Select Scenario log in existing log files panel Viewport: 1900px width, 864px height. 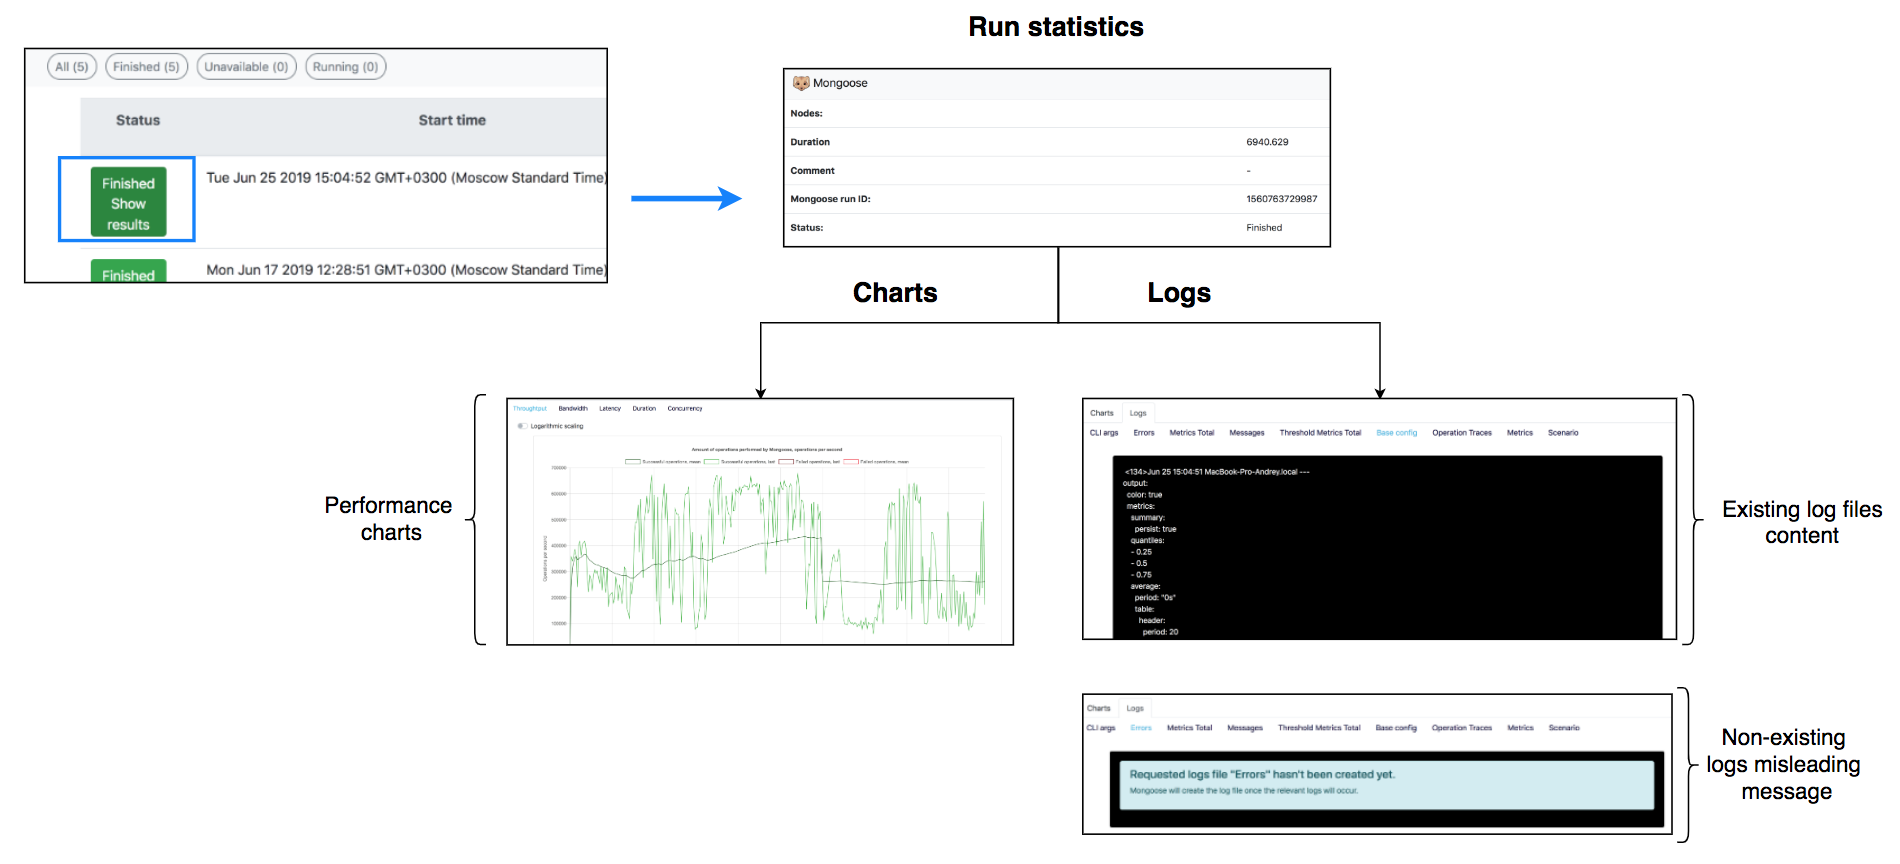click(1563, 433)
